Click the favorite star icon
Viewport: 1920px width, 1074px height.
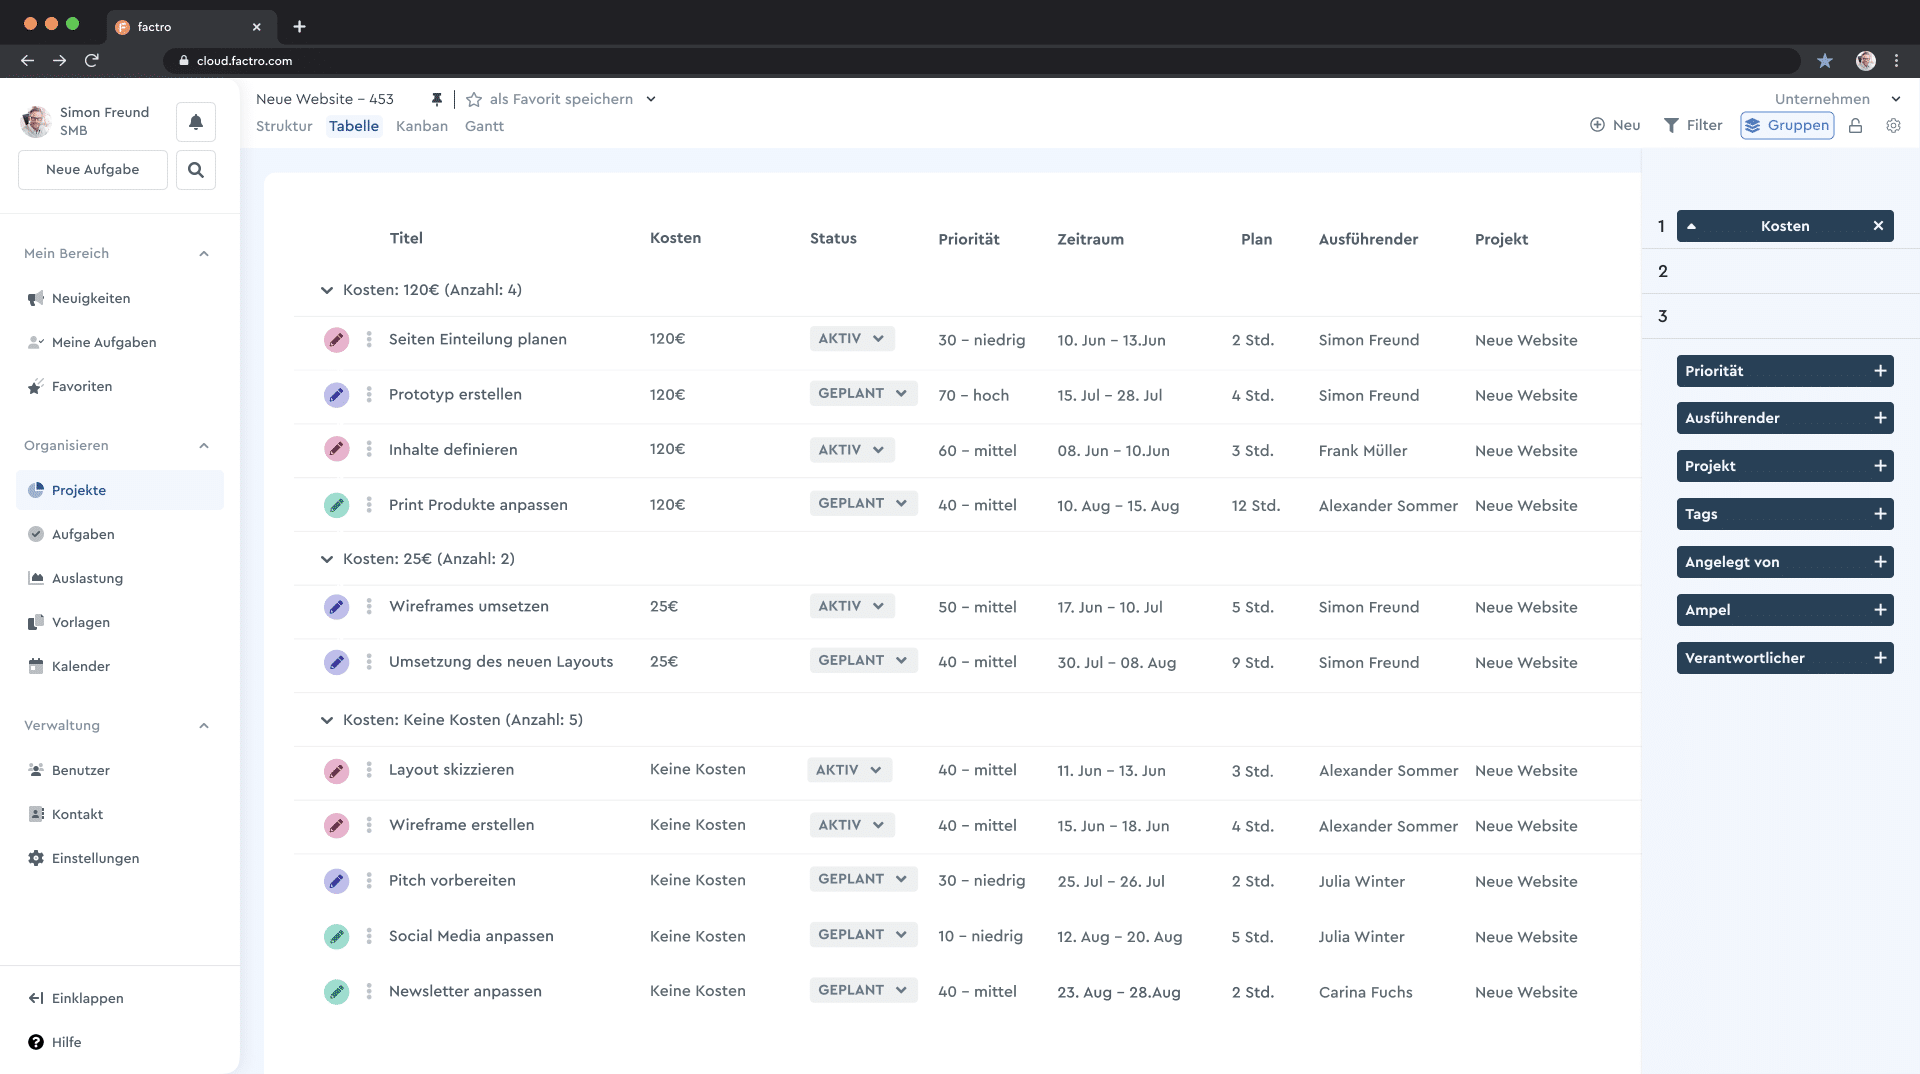point(474,99)
